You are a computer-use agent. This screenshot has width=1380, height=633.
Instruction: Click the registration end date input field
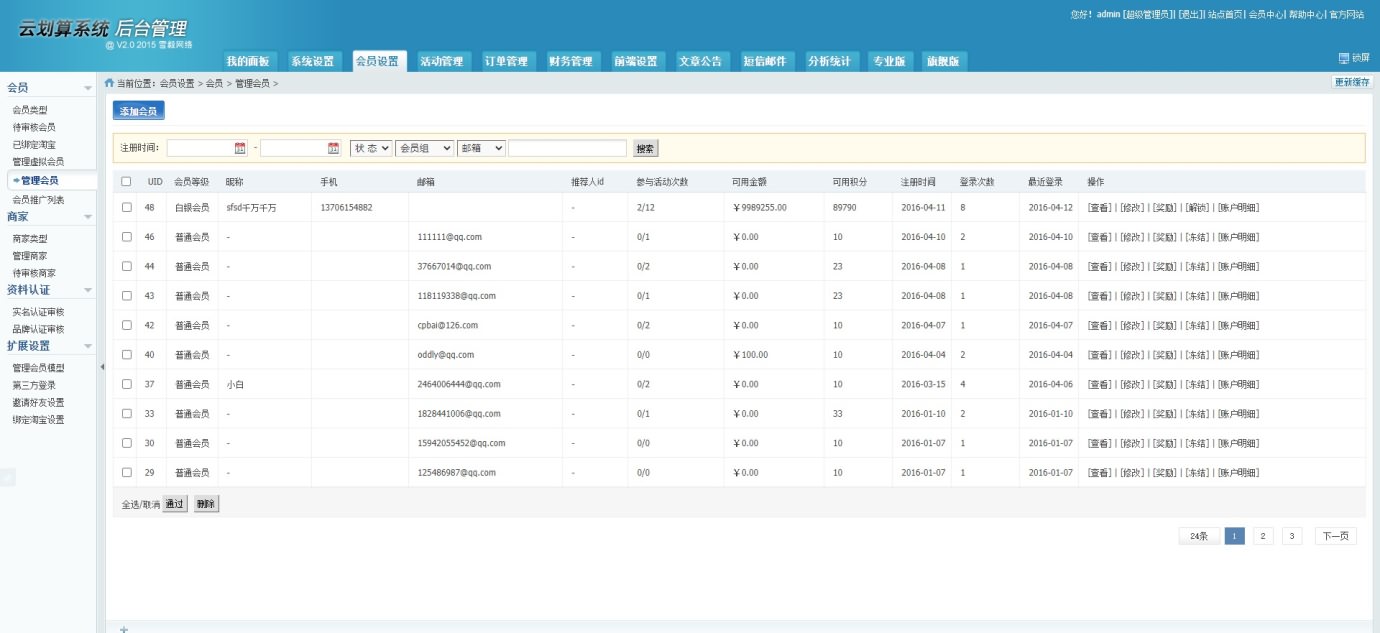[300, 148]
